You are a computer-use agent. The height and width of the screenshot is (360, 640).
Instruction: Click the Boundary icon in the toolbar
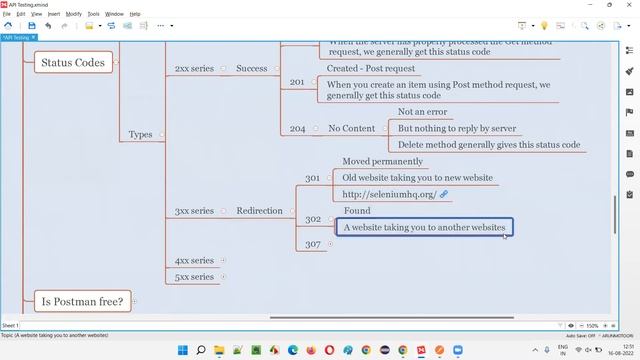(127, 26)
